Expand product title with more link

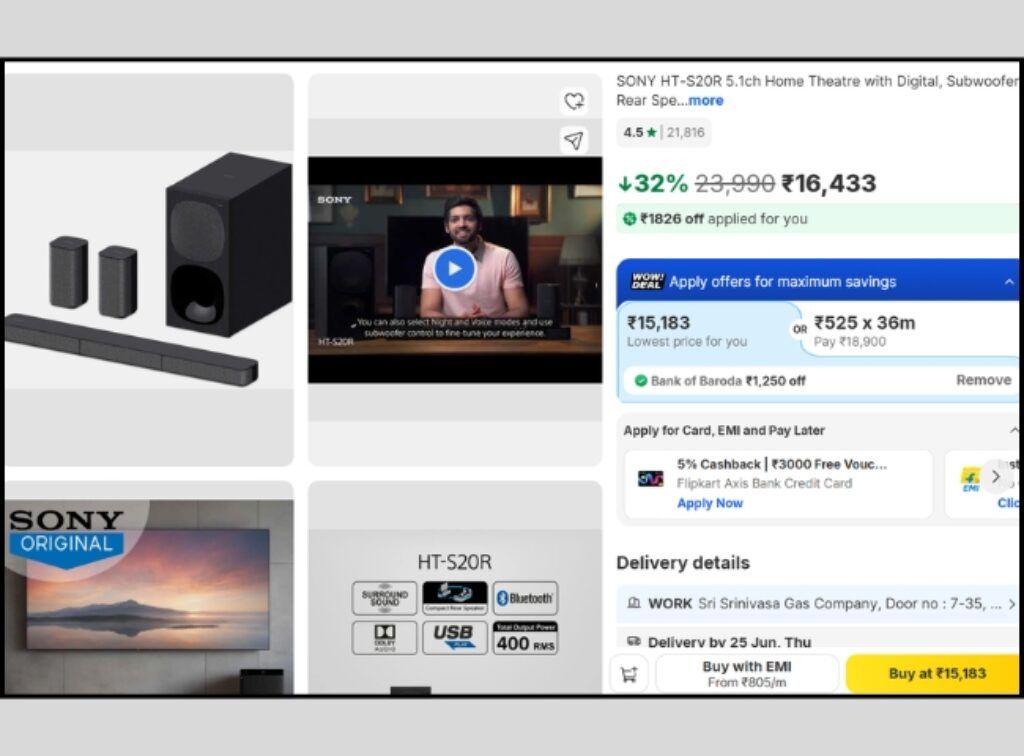706,101
